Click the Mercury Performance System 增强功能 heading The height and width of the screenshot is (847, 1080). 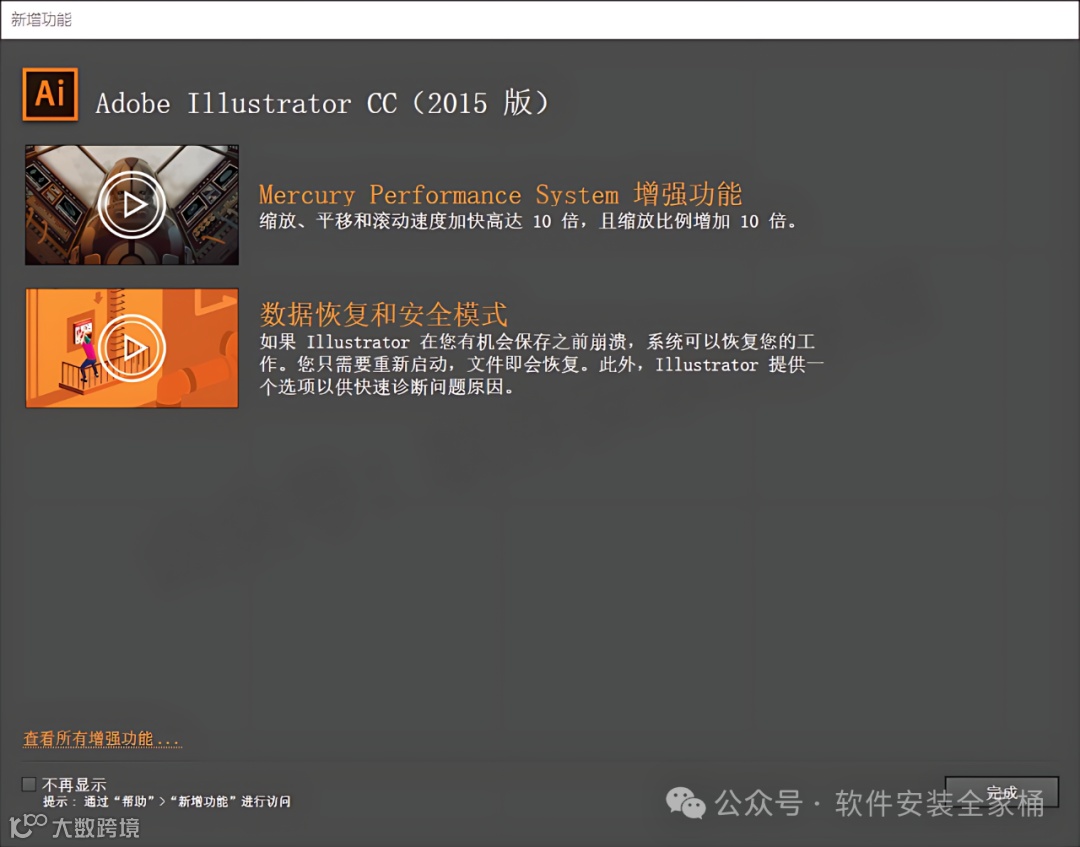501,195
